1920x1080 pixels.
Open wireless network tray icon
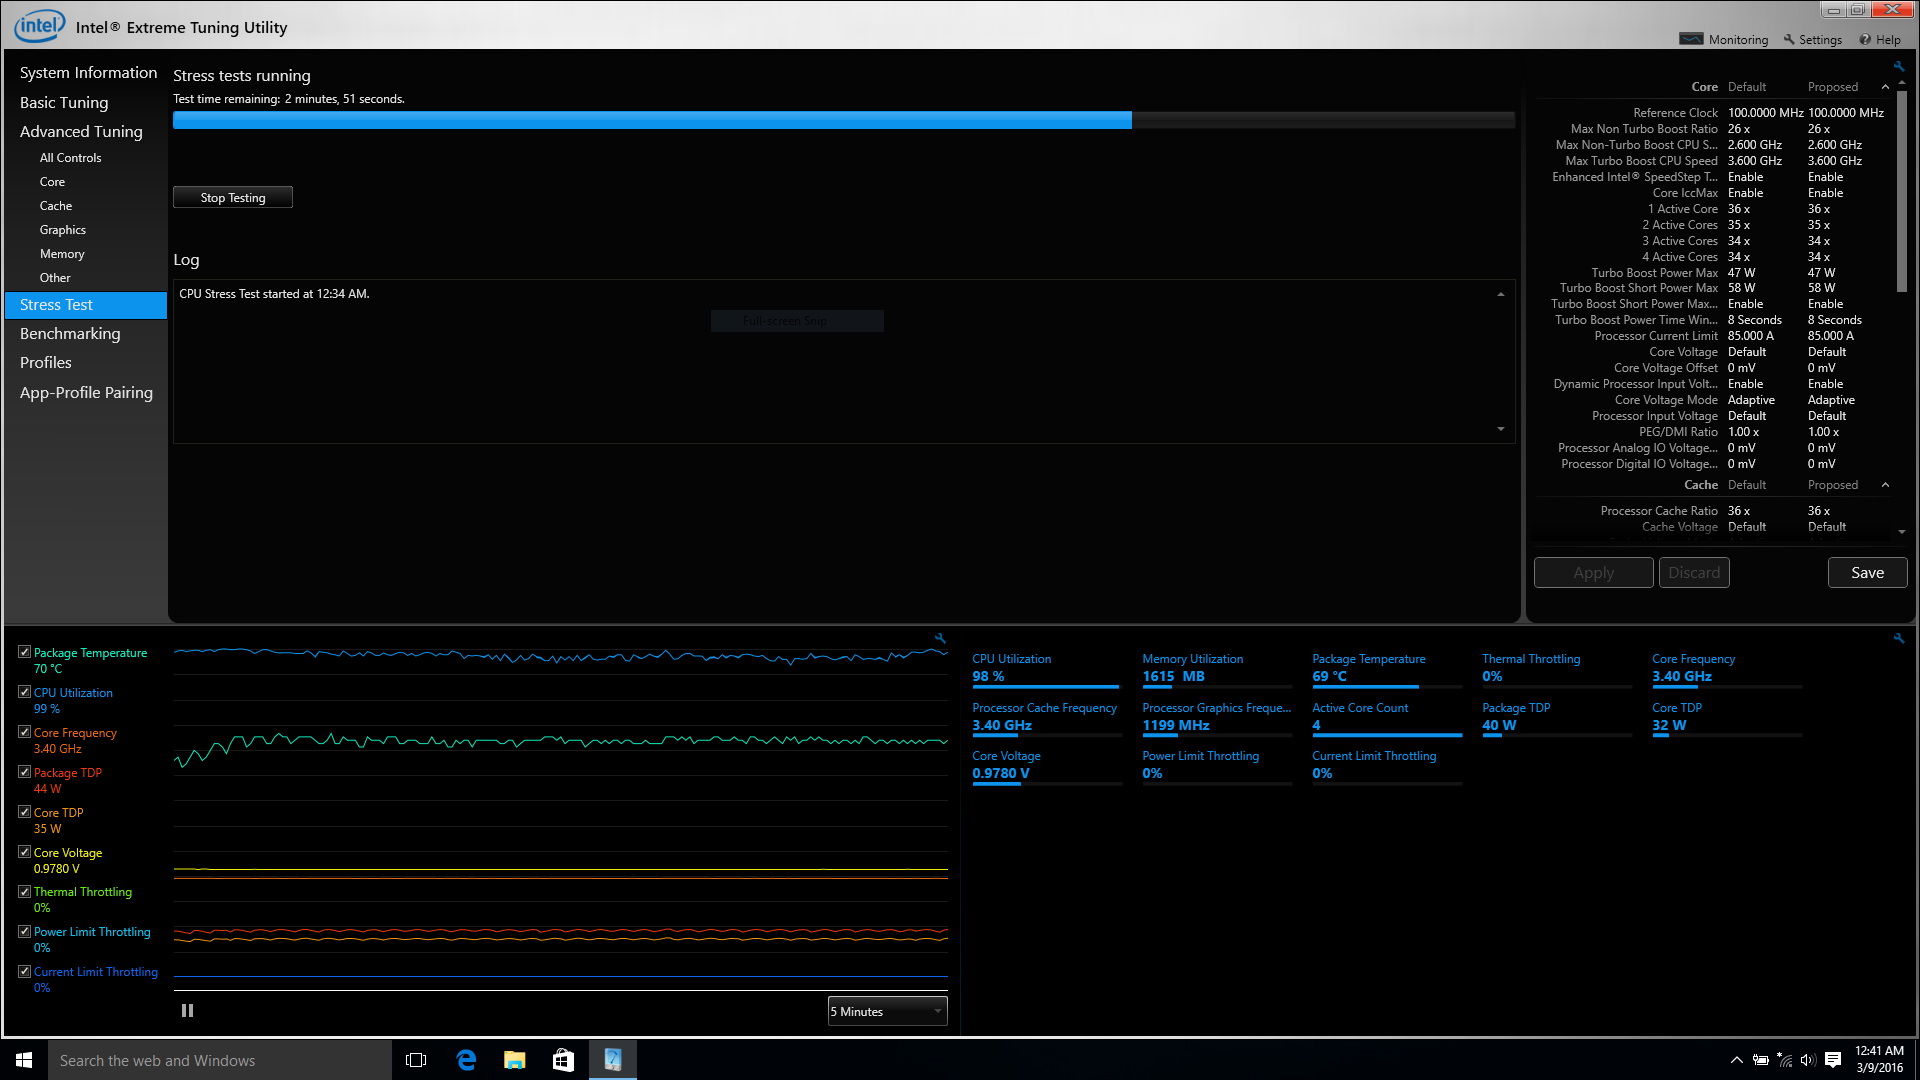(x=1784, y=1060)
